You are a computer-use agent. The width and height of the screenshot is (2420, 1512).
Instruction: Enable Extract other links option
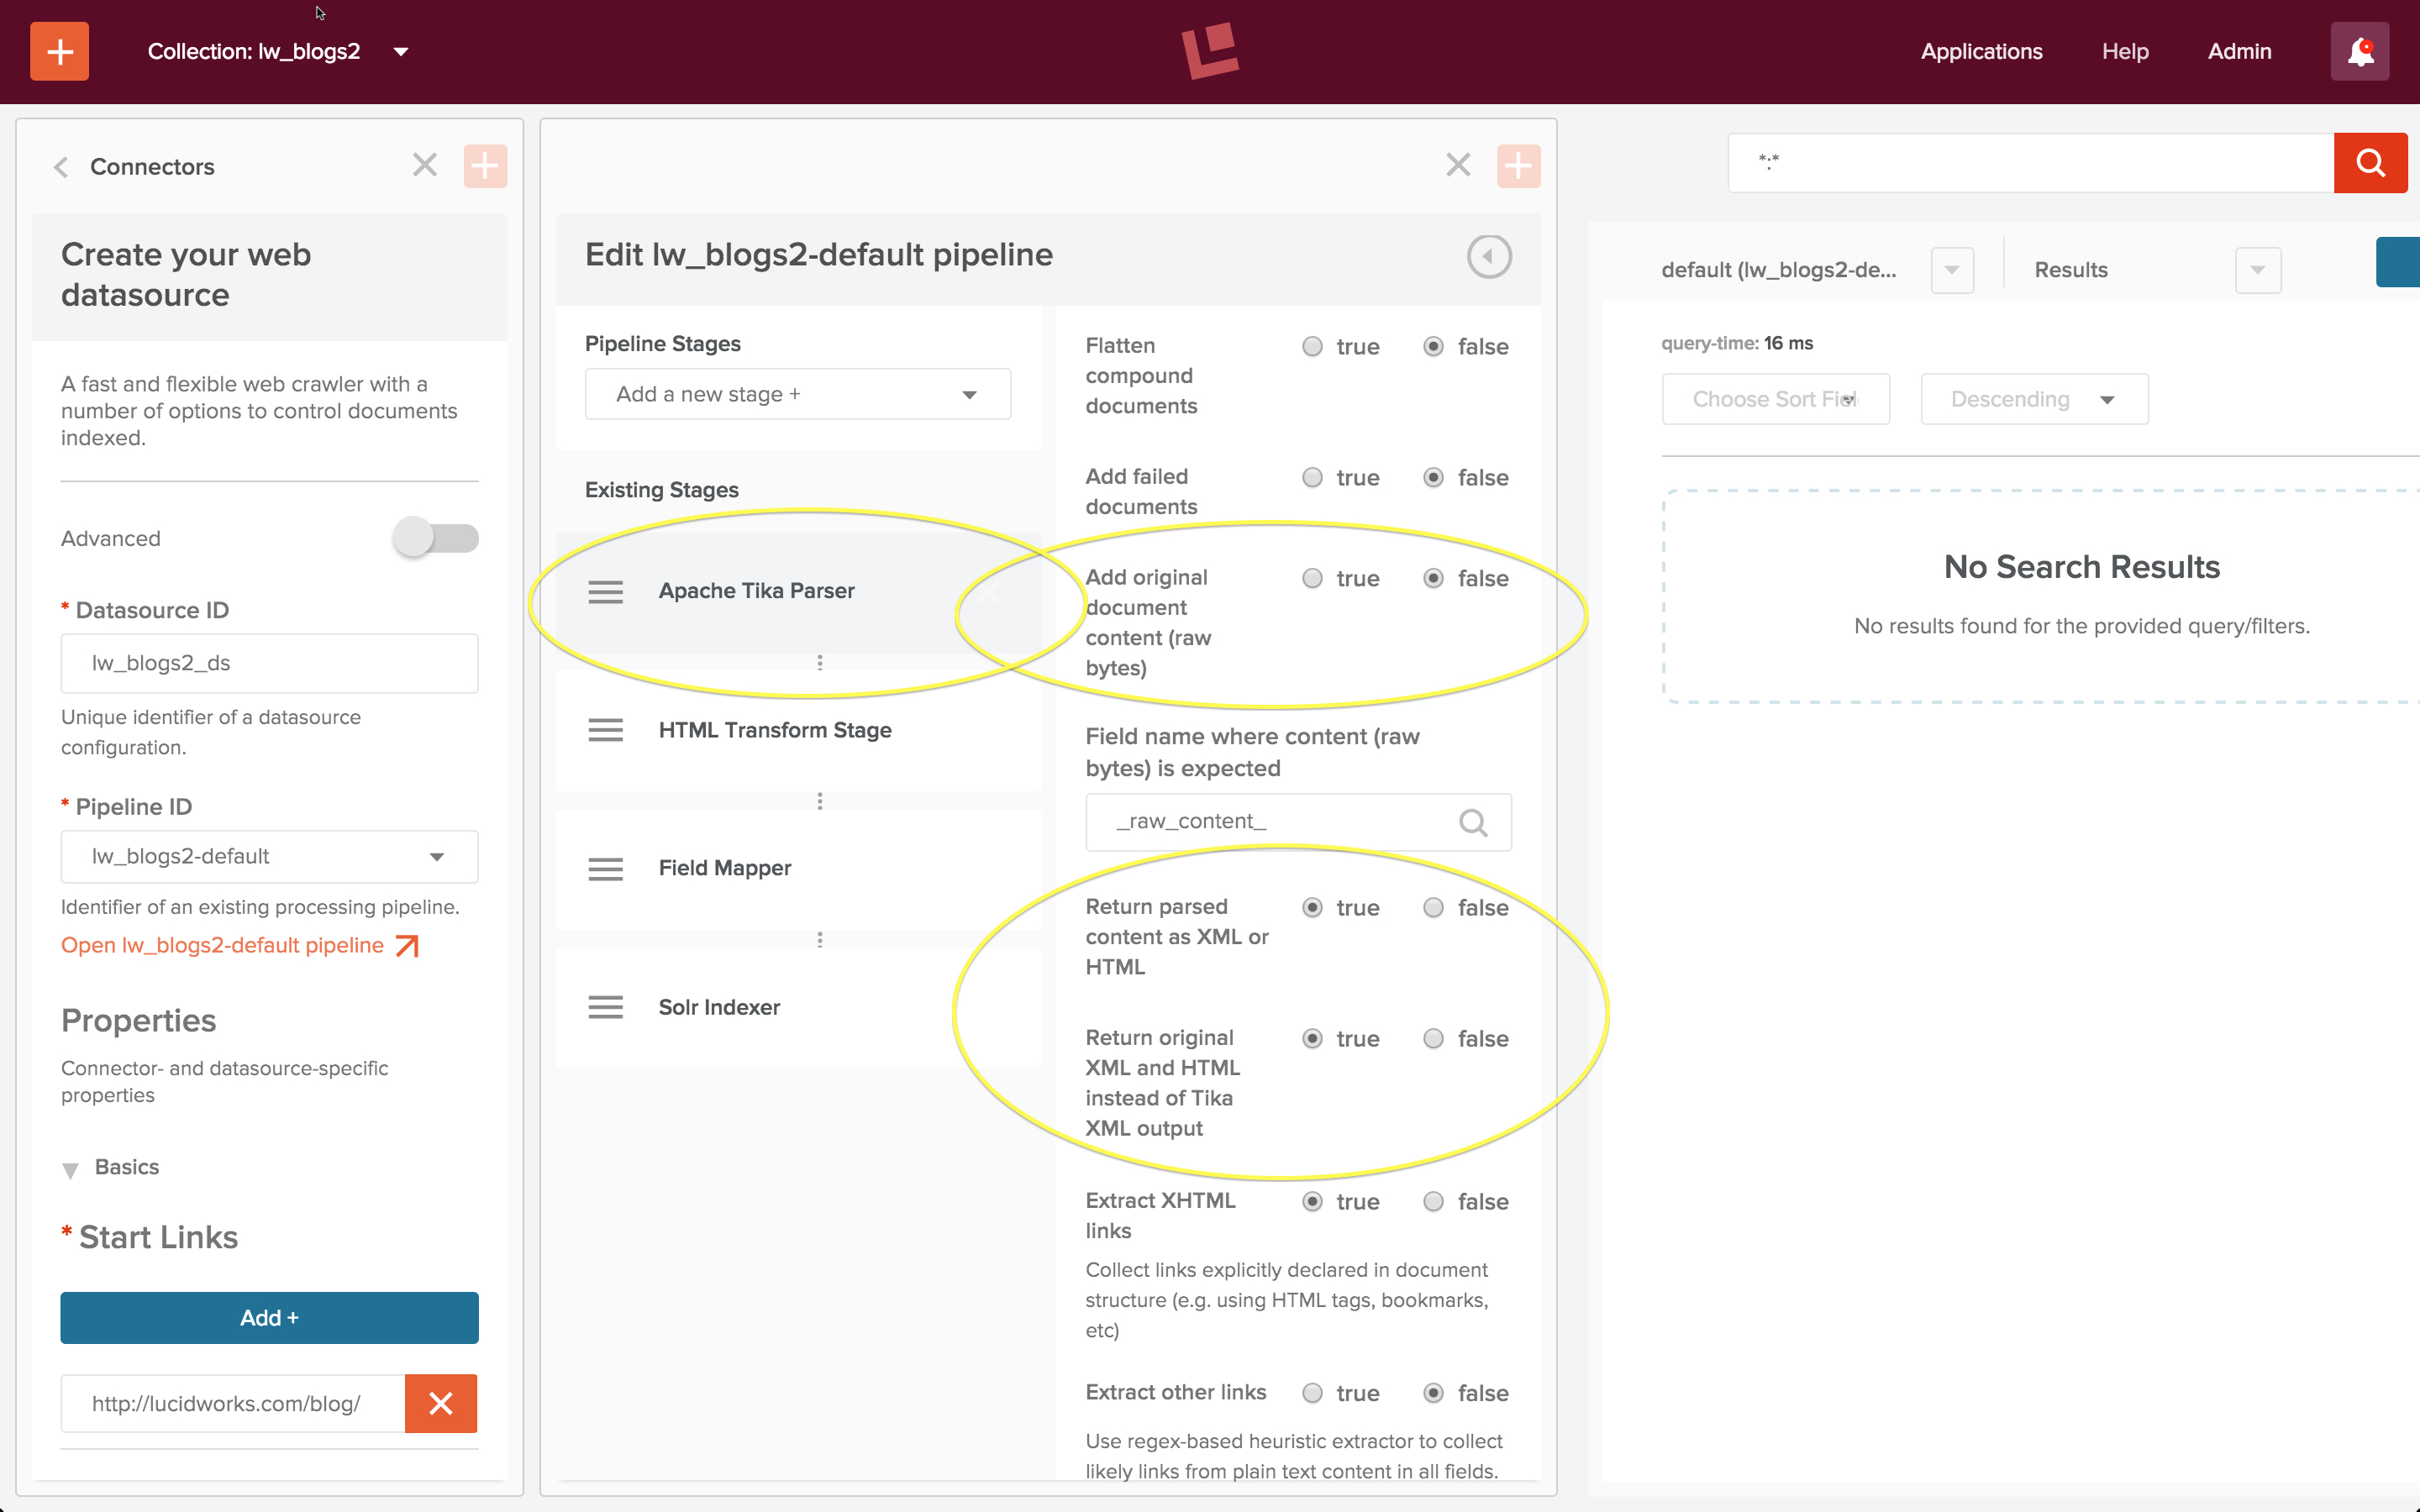tap(1312, 1392)
